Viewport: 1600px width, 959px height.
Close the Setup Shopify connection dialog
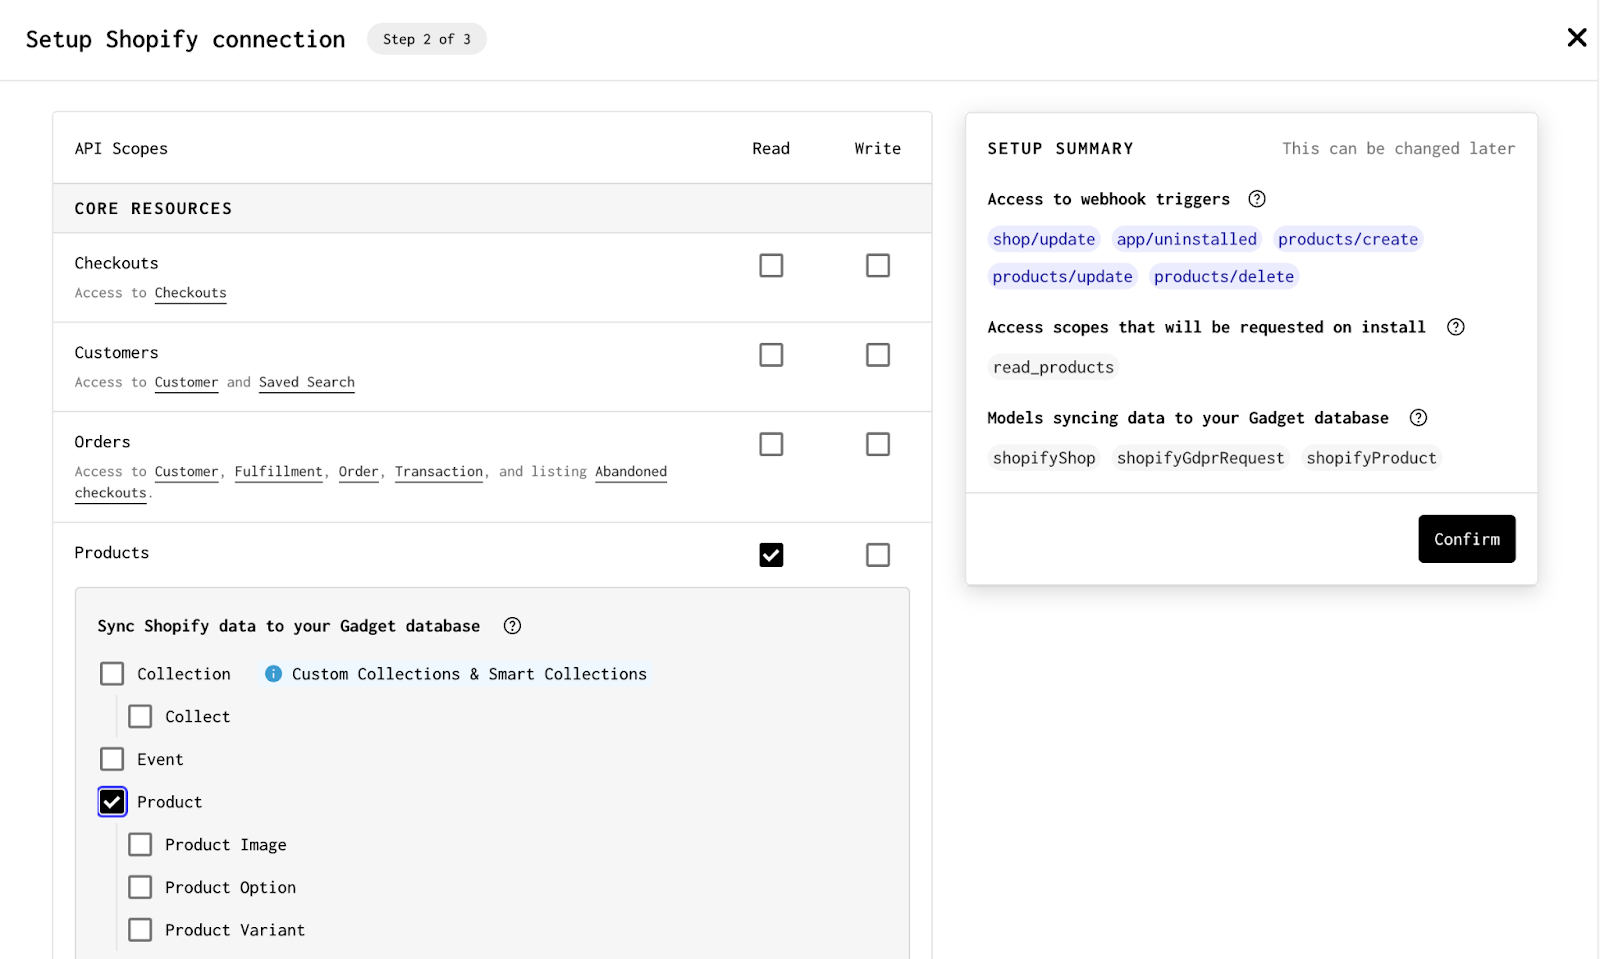(1577, 38)
